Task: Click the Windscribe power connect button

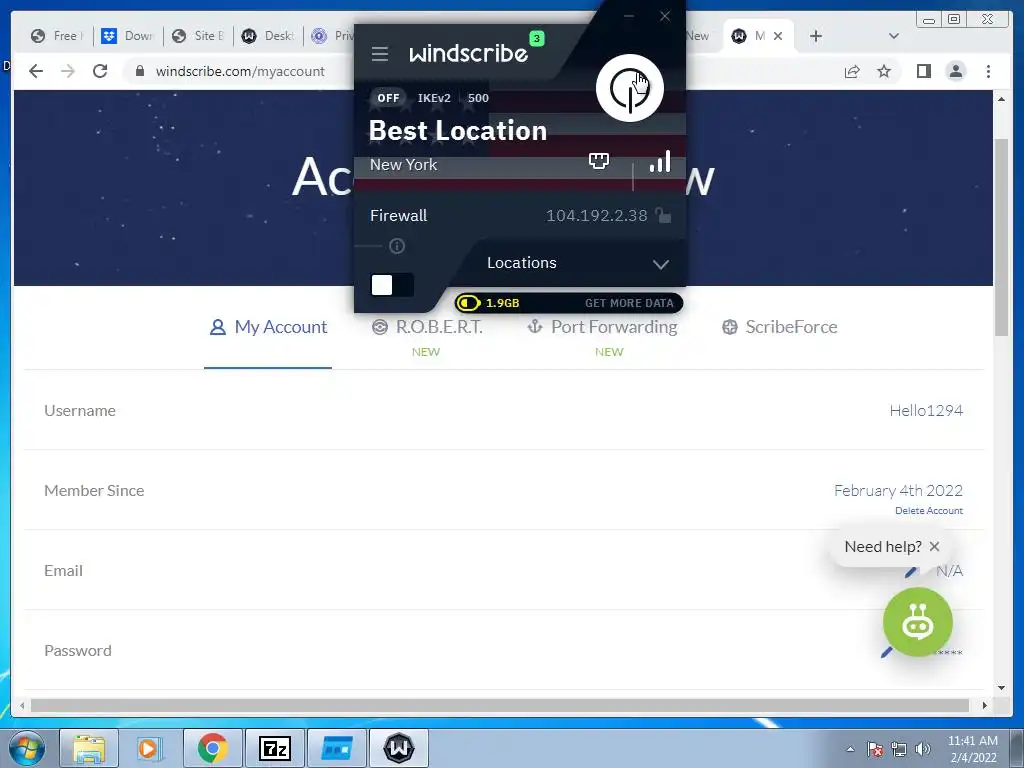Action: coord(630,88)
